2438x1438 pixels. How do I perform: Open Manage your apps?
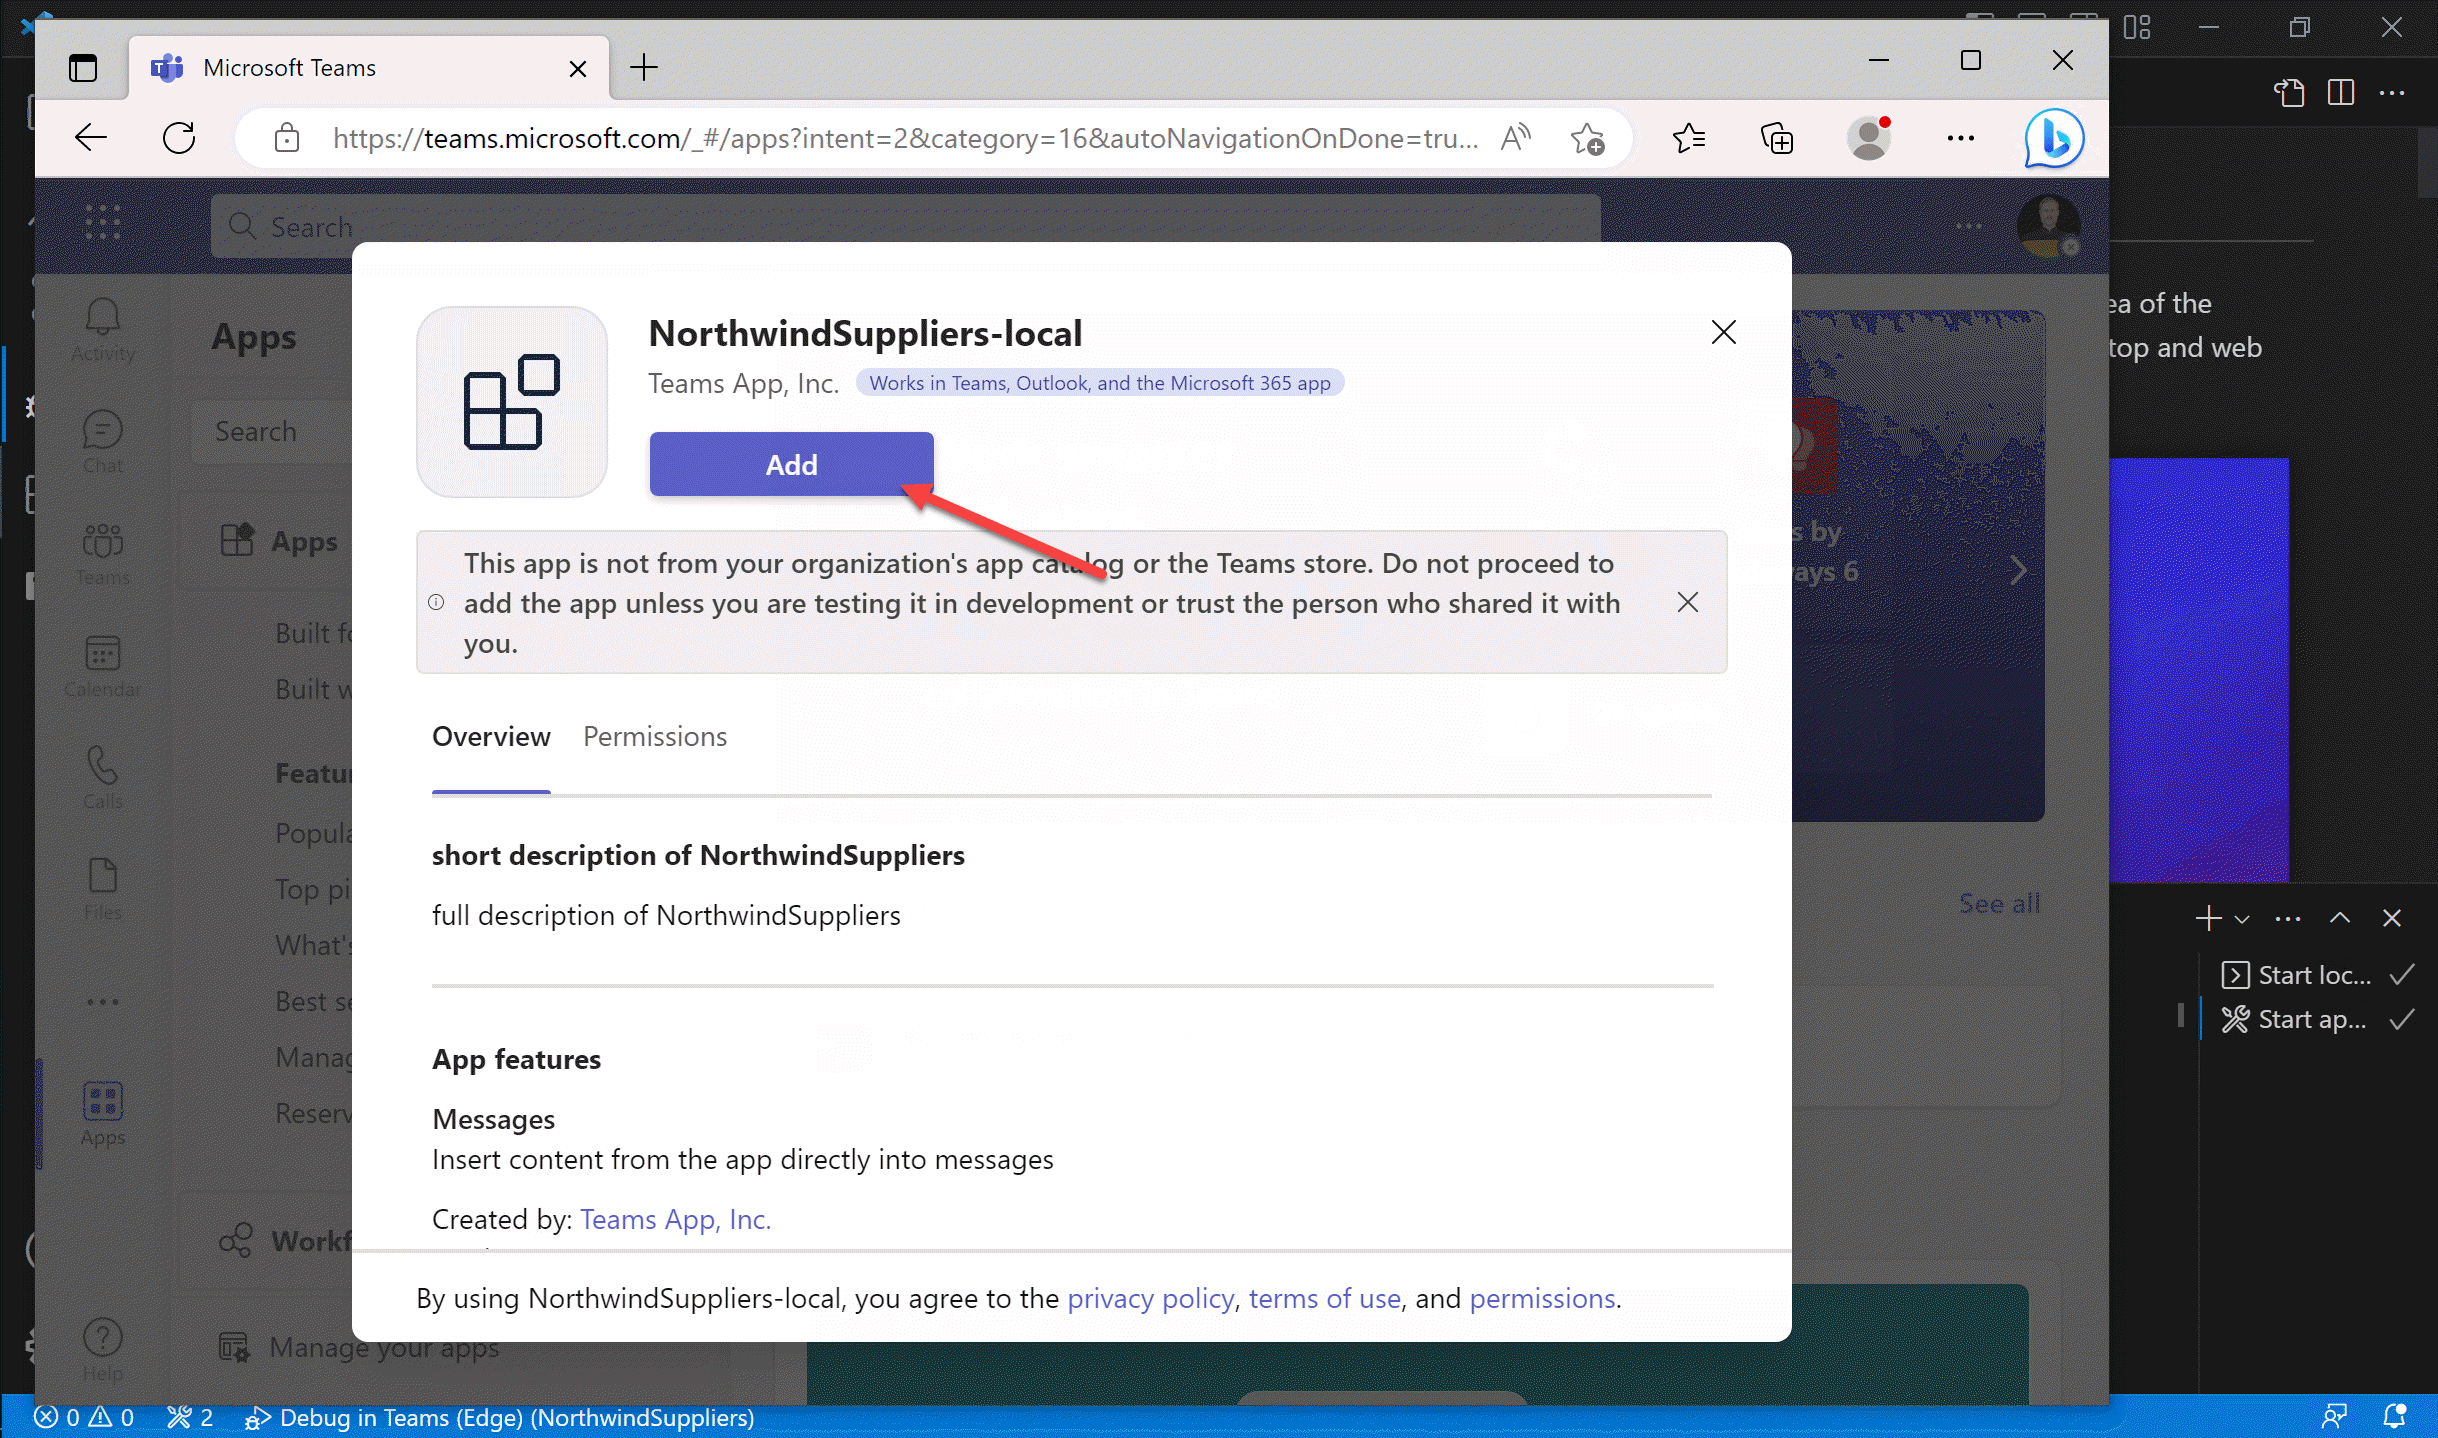(x=360, y=1347)
